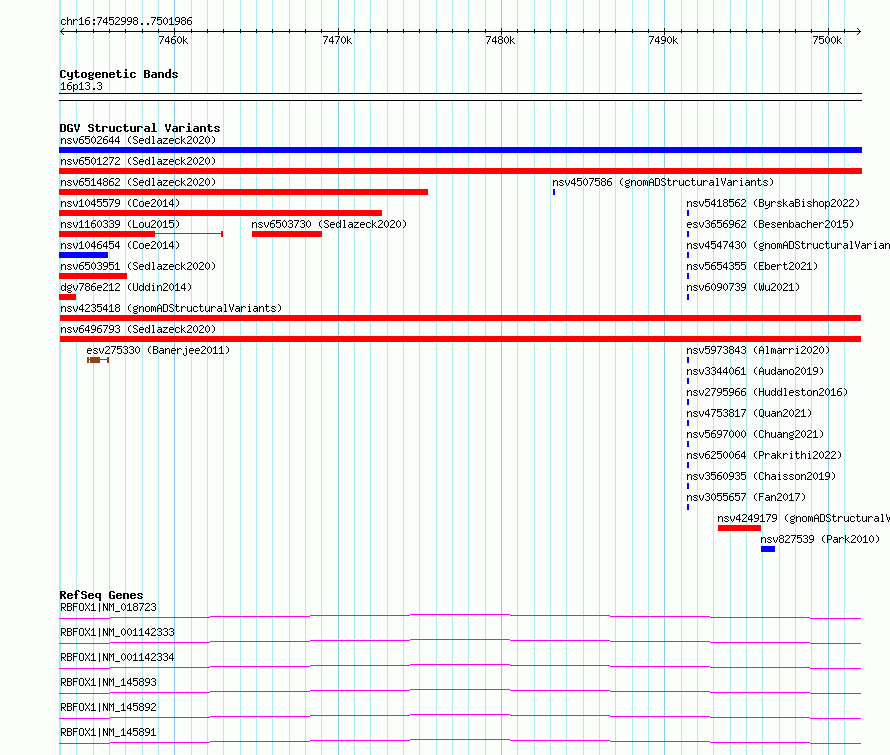Screen dimensions: 890x755
Task: Click nsv2795966 (Huddleston2016) label
Action: point(767,392)
